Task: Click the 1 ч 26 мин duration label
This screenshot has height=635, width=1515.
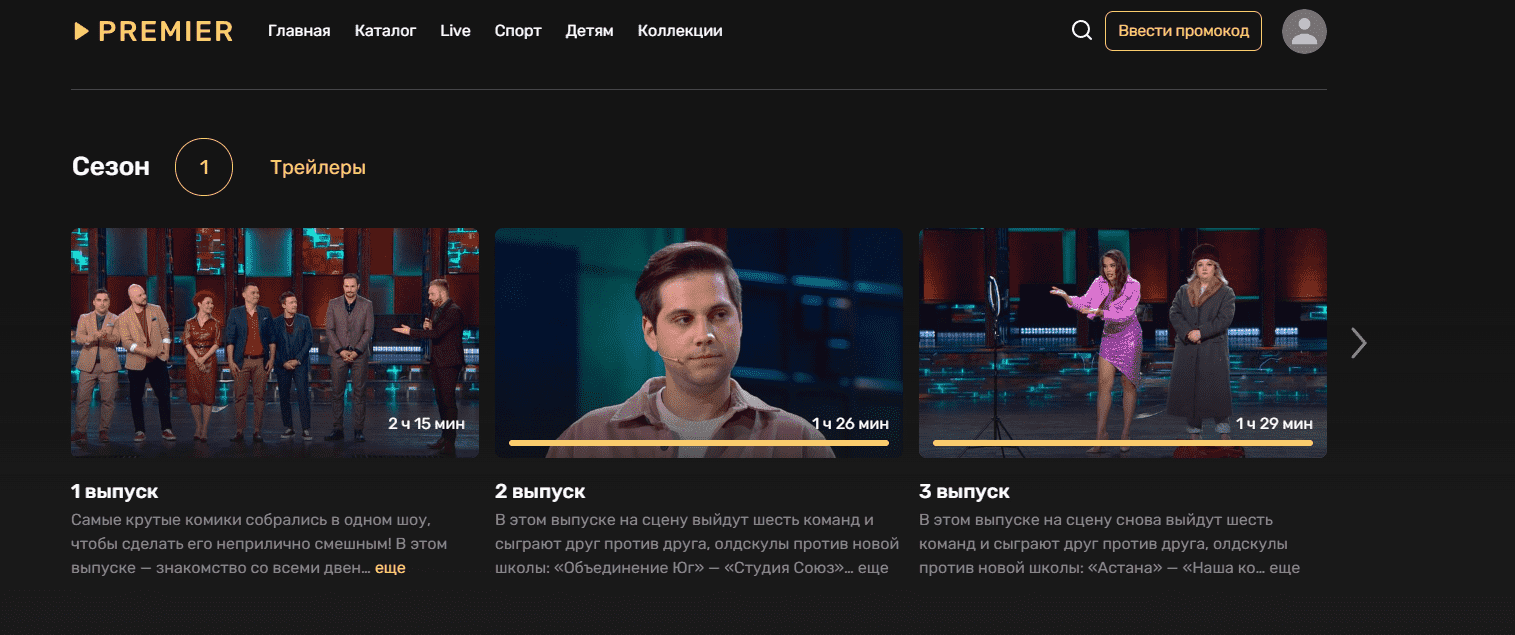Action: tap(850, 424)
